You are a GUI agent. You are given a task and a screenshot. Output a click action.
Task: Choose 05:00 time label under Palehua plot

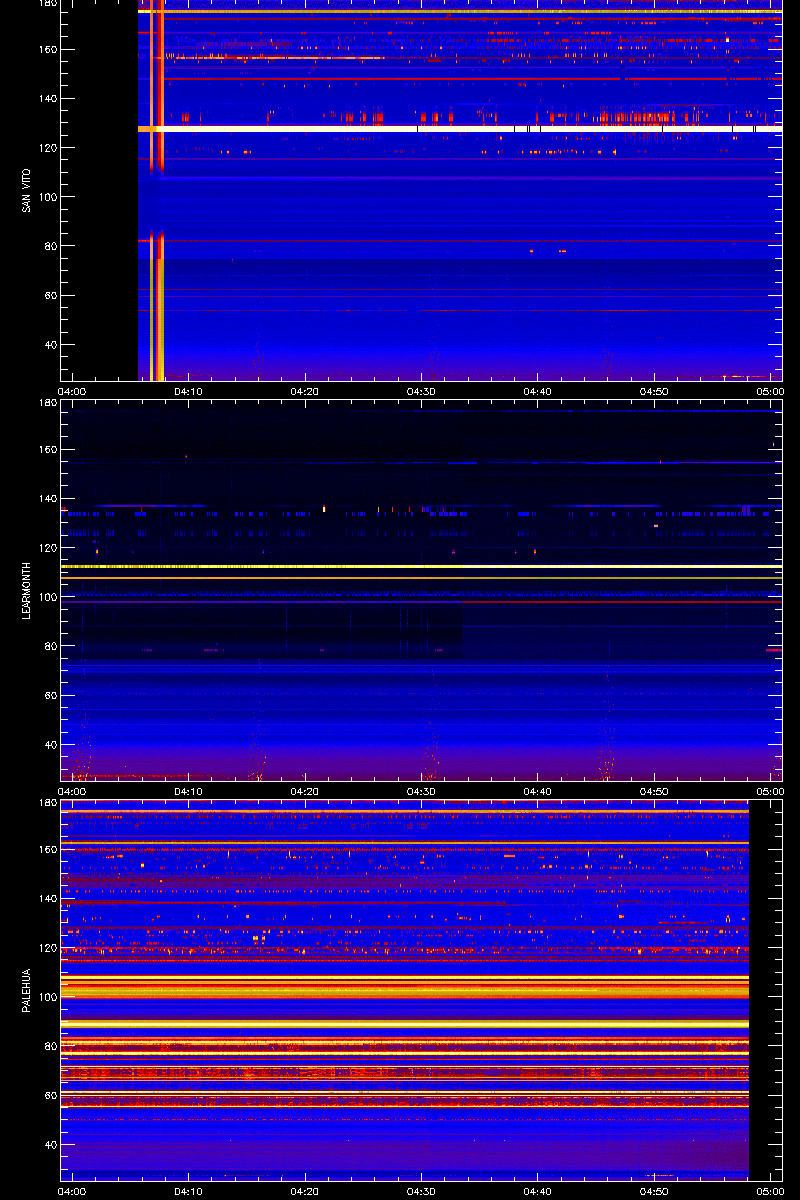click(769, 1191)
